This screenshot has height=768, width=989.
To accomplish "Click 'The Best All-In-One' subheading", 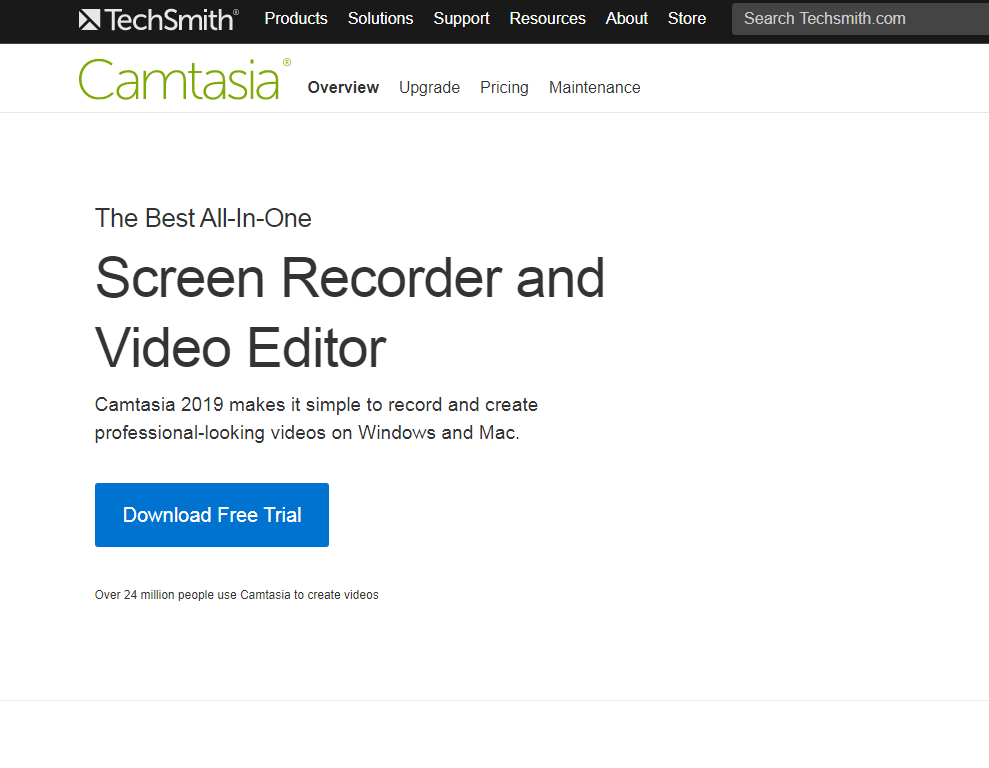I will [x=203, y=218].
